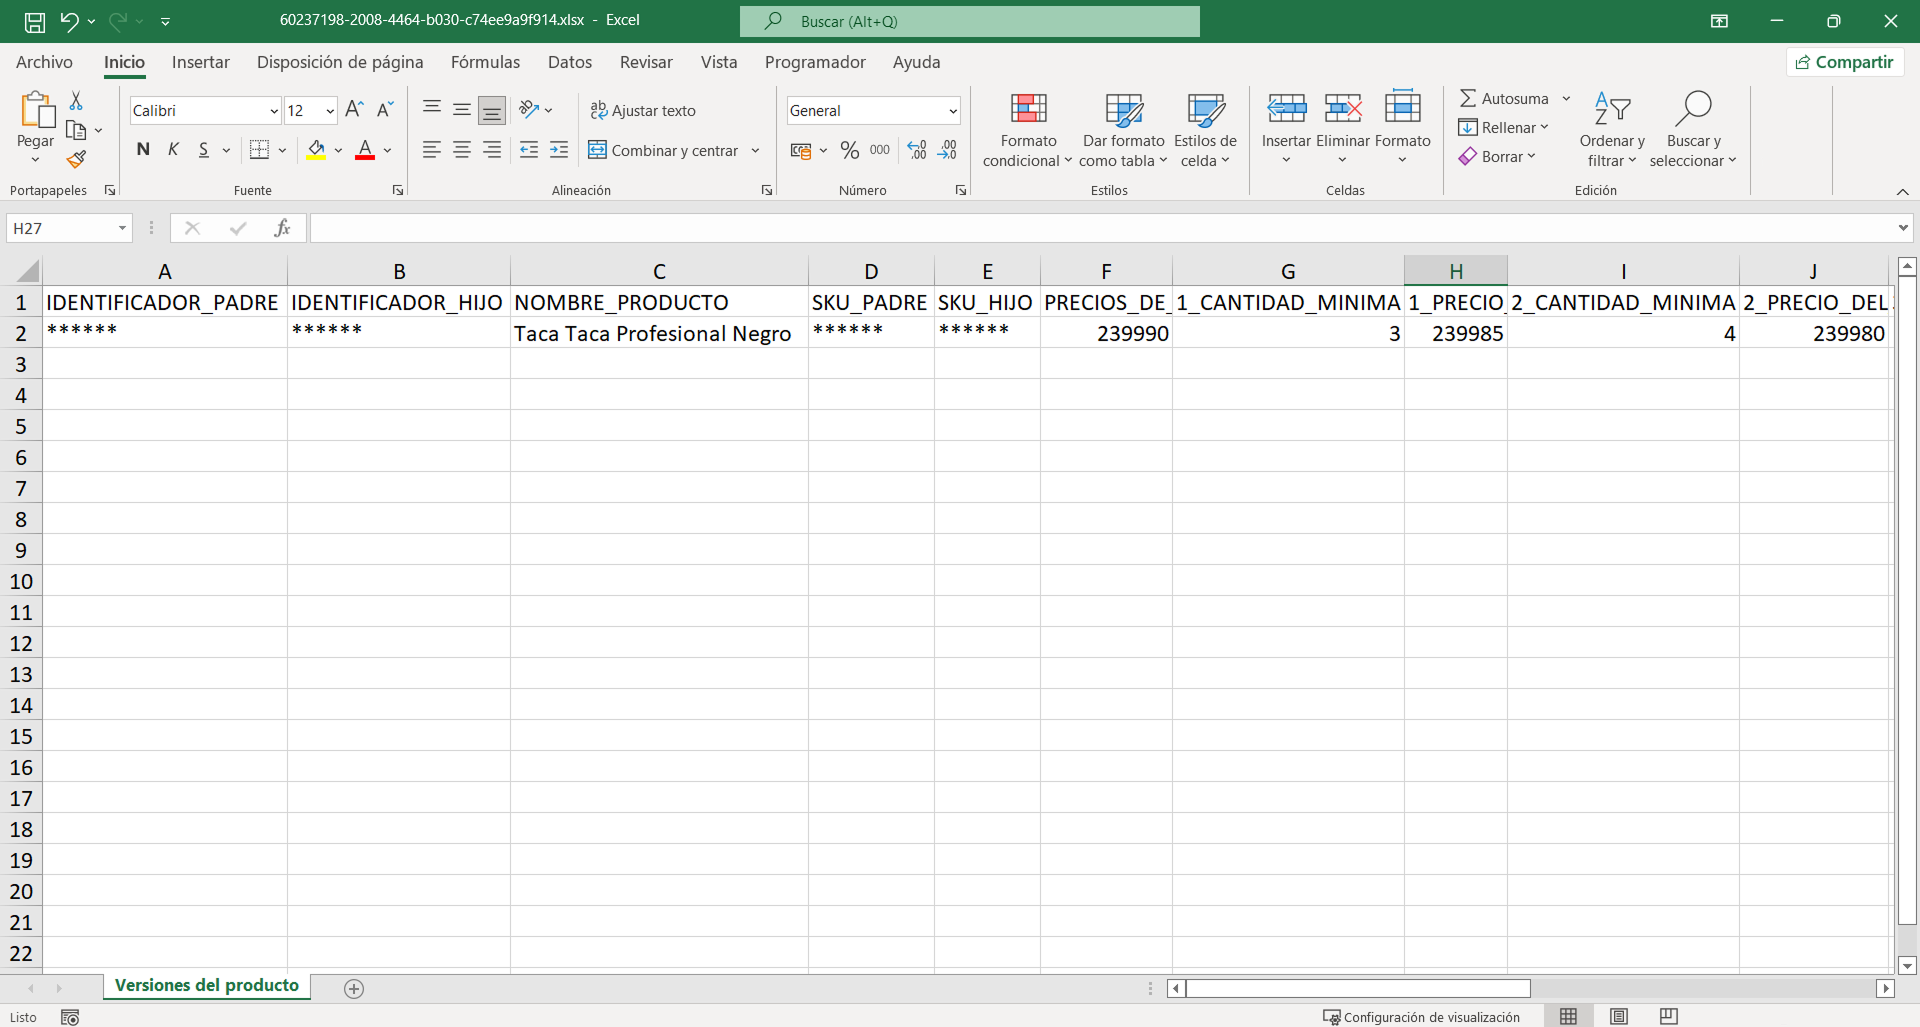The image size is (1920, 1027).
Task: Toggle bold formatting (N)
Action: [x=143, y=150]
